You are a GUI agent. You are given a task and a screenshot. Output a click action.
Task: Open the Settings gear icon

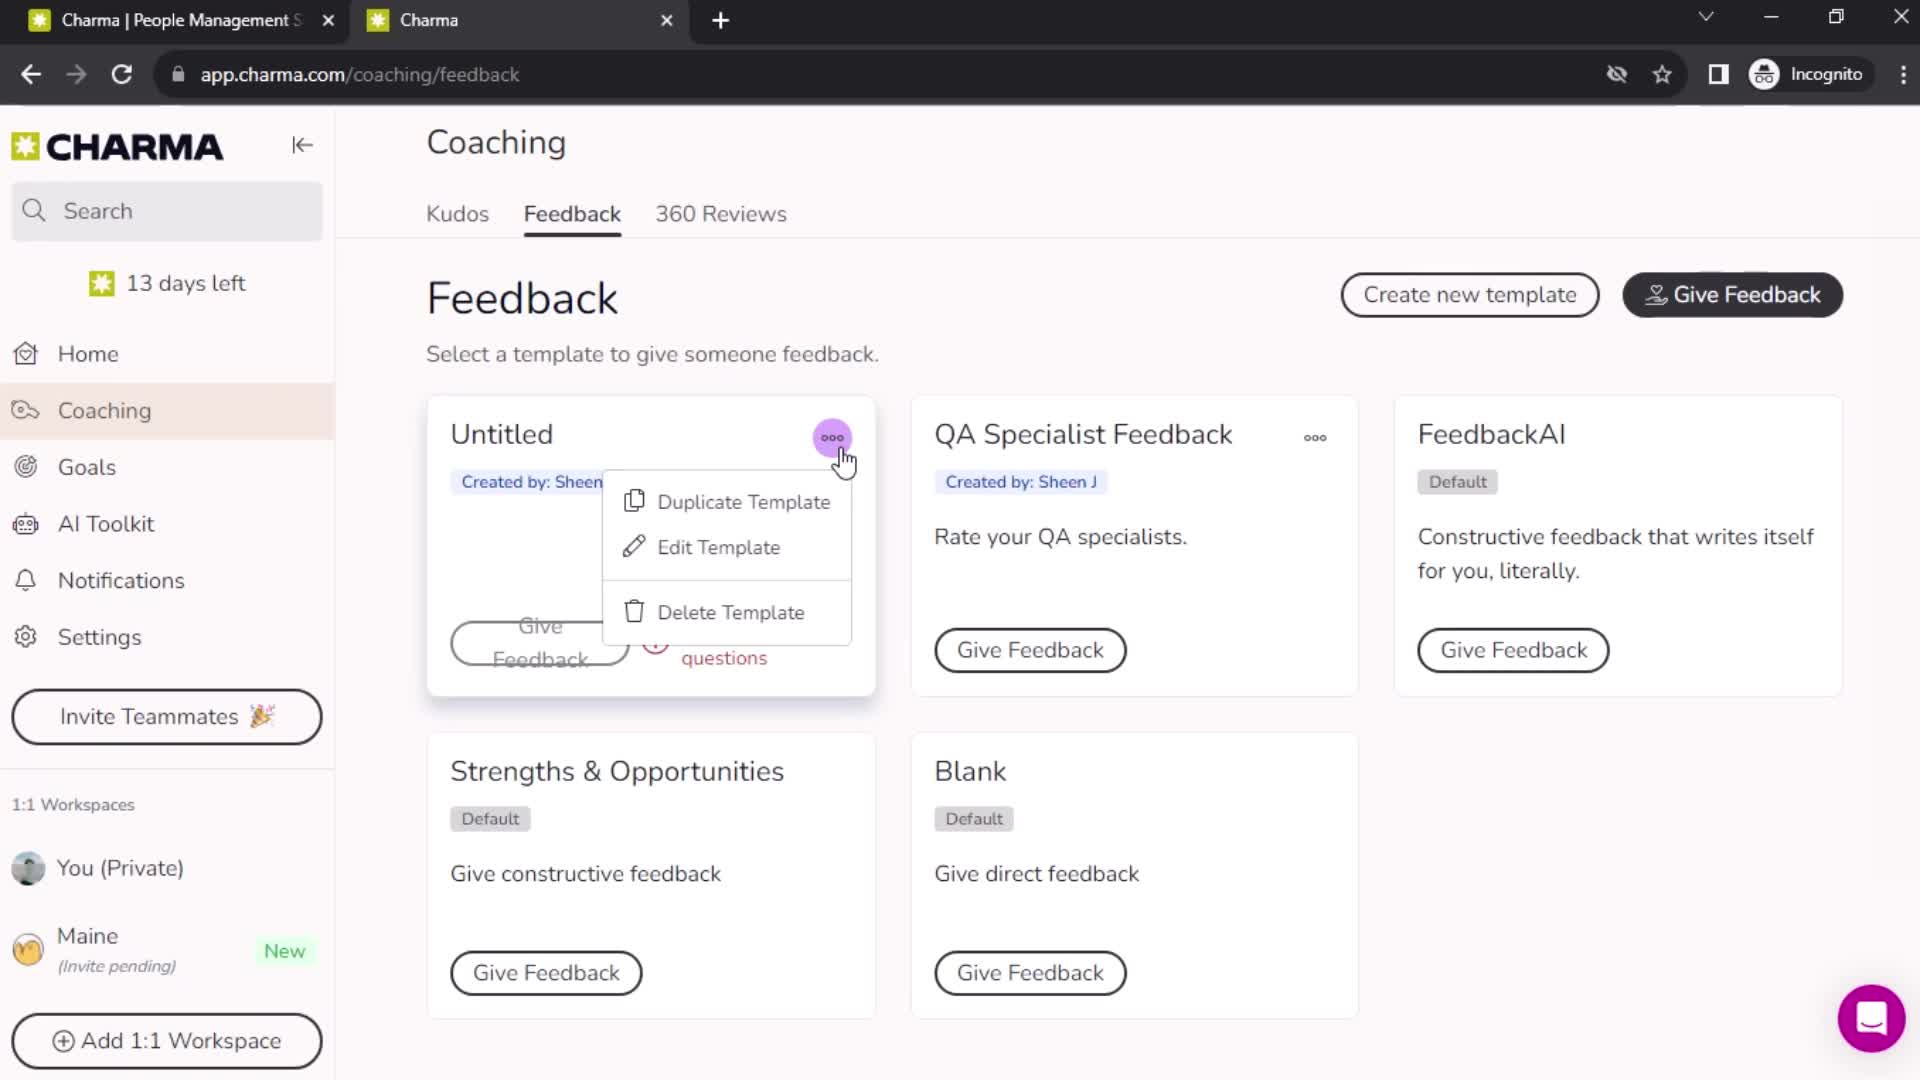[x=28, y=637]
